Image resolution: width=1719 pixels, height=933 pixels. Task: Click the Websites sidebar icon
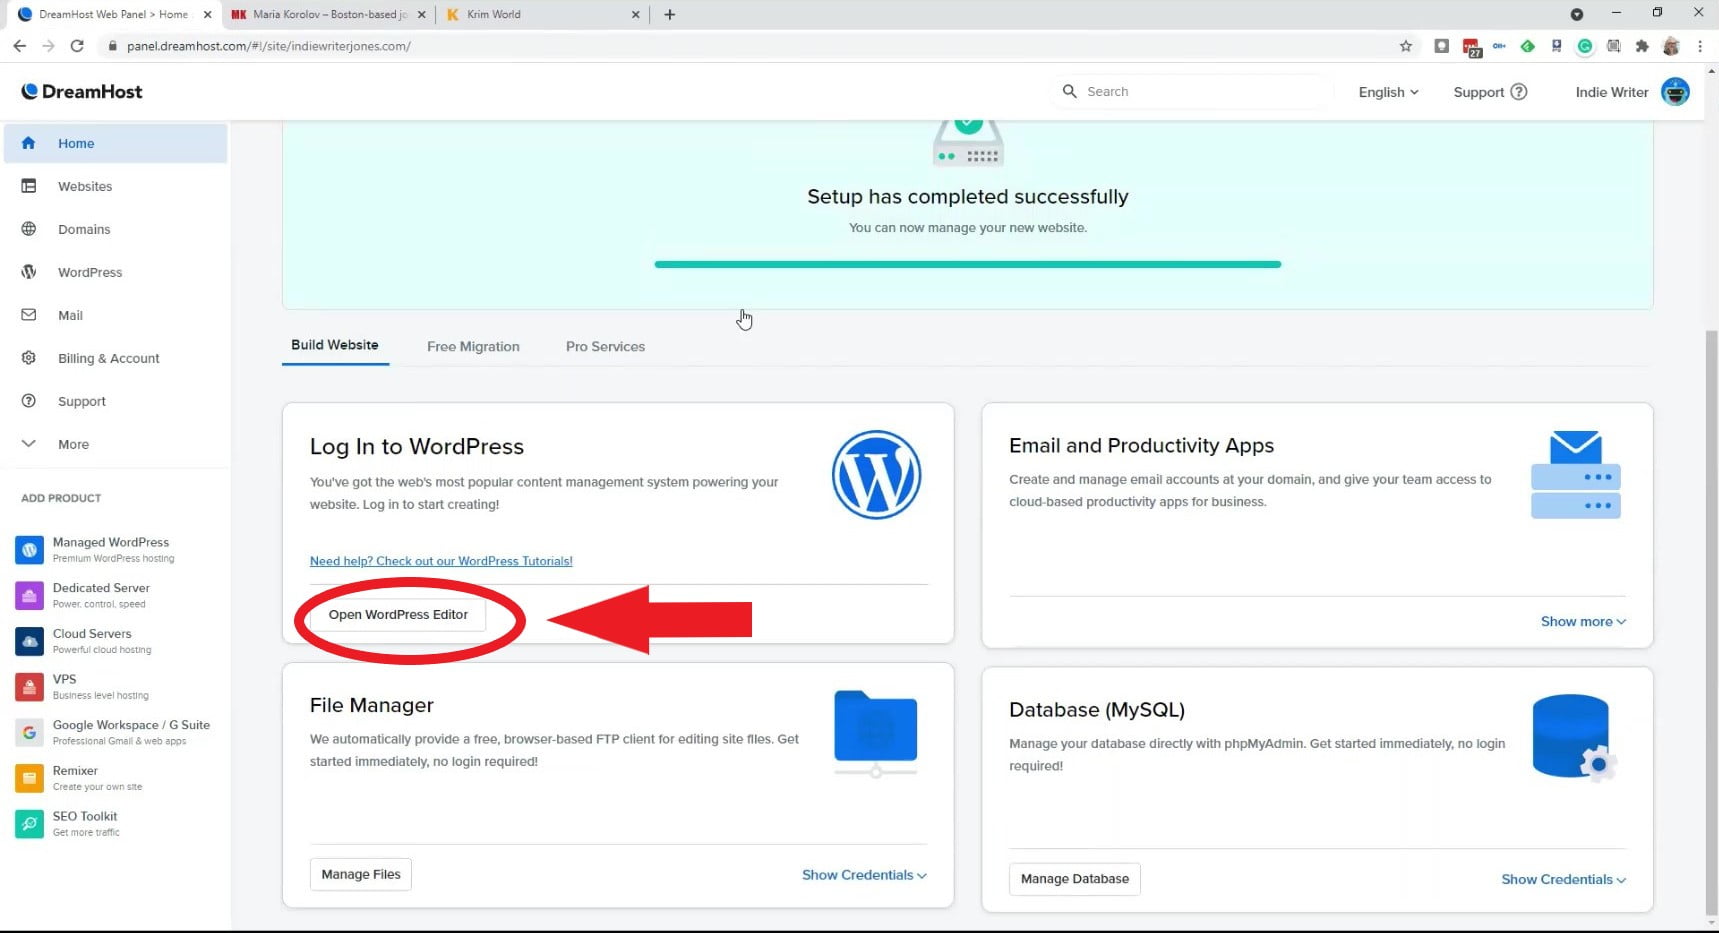(29, 186)
